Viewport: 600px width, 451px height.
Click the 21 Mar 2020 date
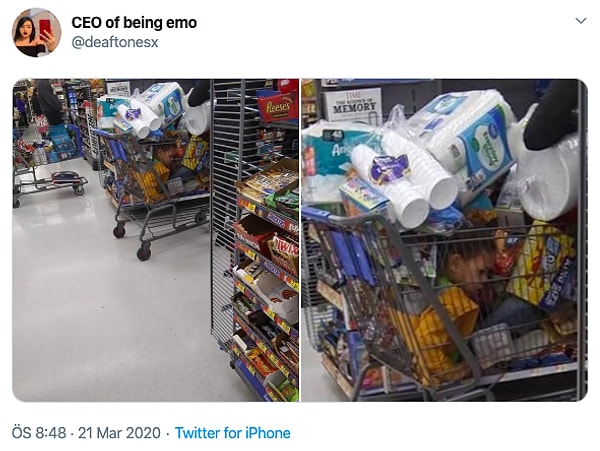[119, 433]
